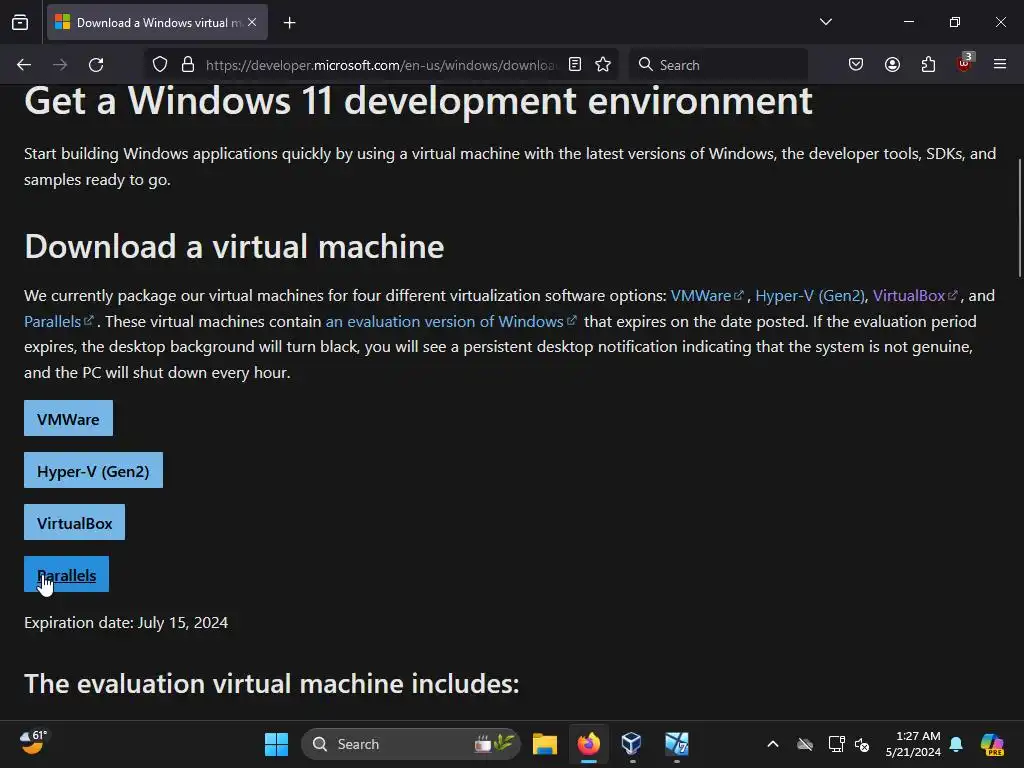Screen dimensions: 1024x768
Task: Click the taskbar Search box
Action: point(411,744)
